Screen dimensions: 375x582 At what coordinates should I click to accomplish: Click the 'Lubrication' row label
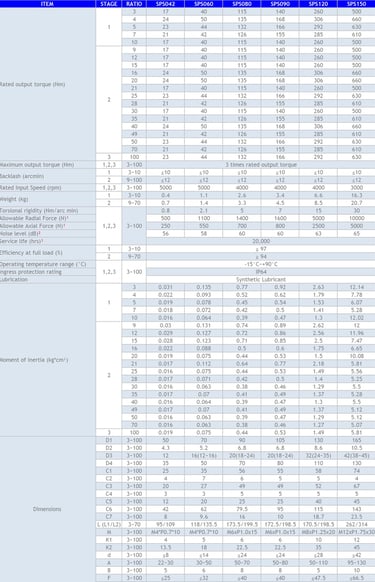(x=14, y=279)
